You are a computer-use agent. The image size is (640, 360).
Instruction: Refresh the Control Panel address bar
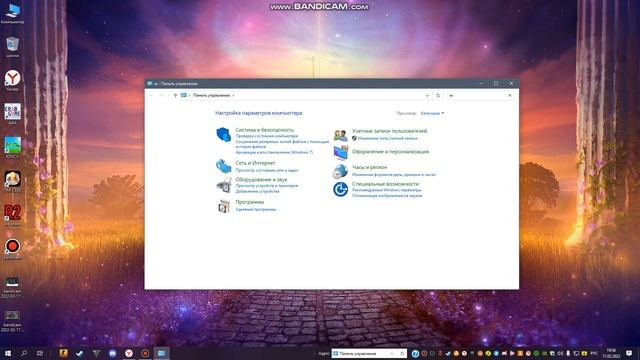click(x=438, y=95)
